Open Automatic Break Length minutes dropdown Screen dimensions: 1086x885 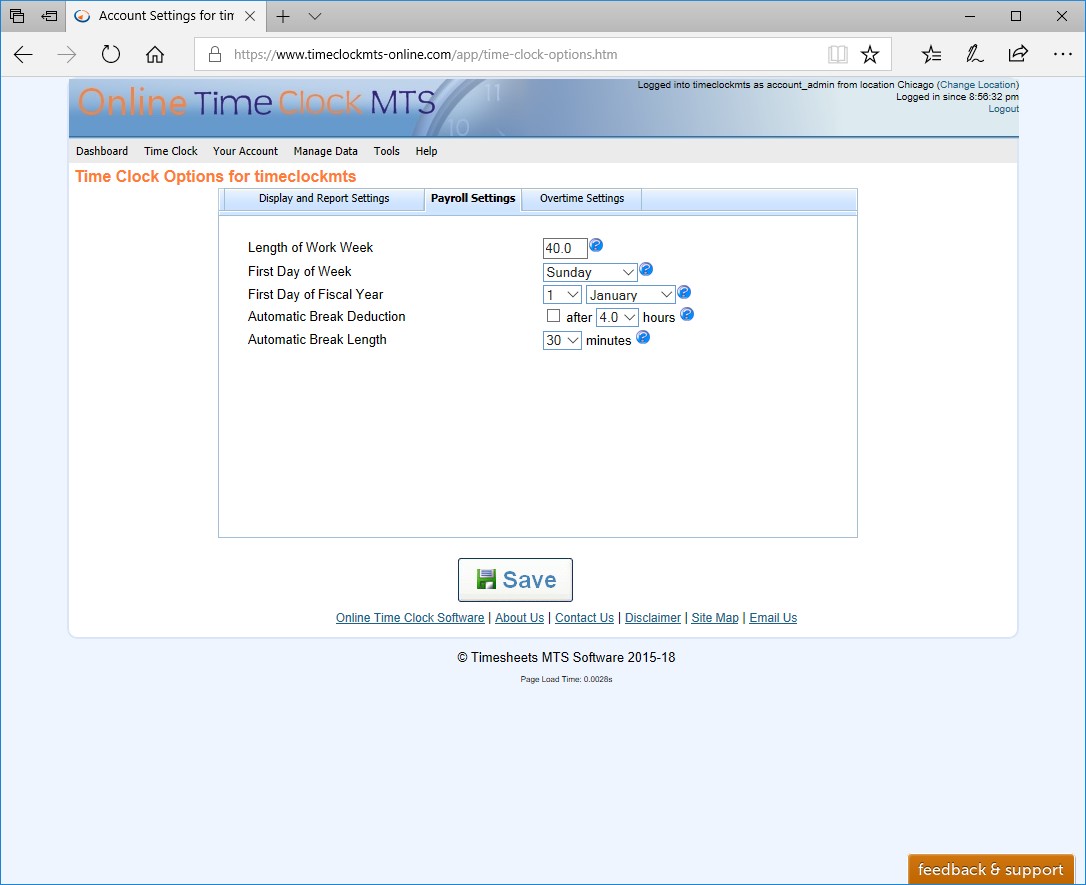pos(562,340)
